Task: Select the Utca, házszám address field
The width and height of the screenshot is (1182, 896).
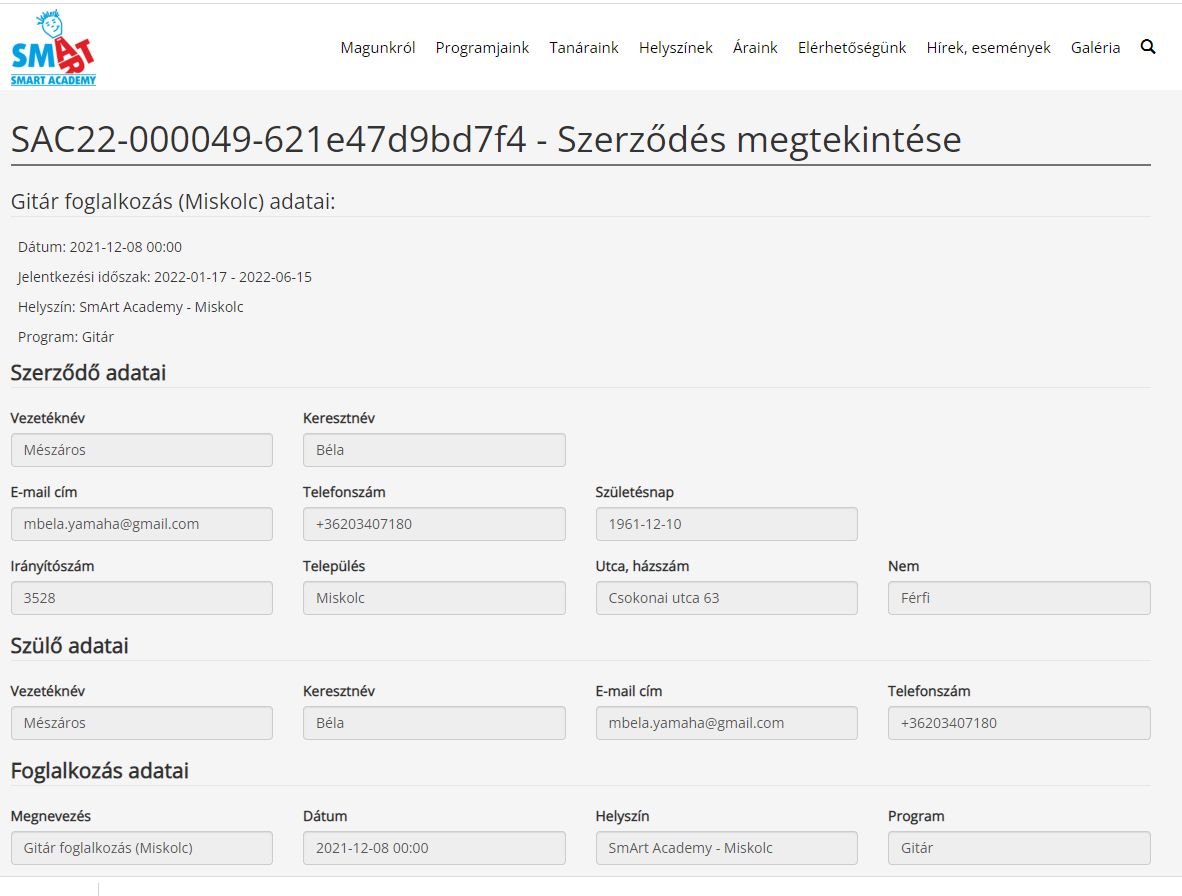Action: (726, 598)
